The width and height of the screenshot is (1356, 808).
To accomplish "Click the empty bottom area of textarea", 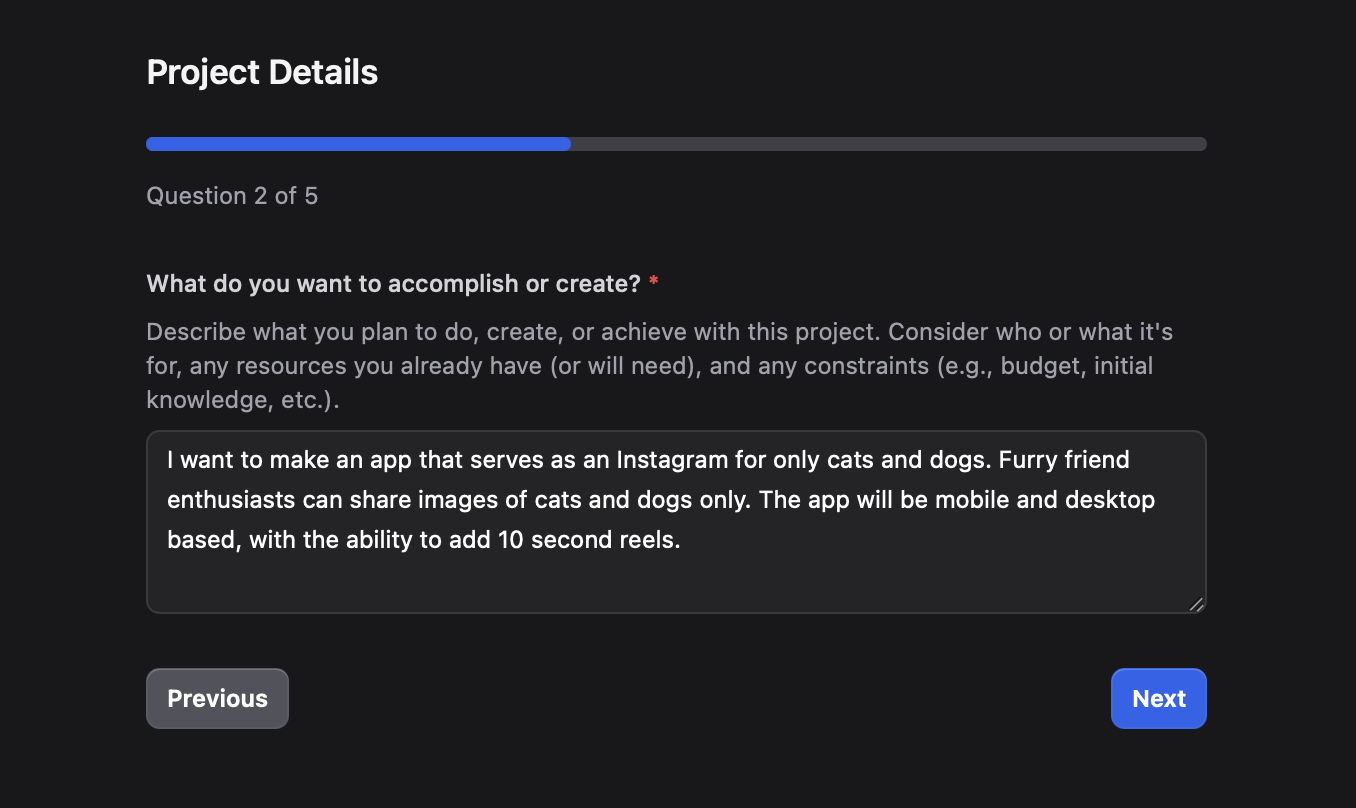I will pyautogui.click(x=676, y=585).
